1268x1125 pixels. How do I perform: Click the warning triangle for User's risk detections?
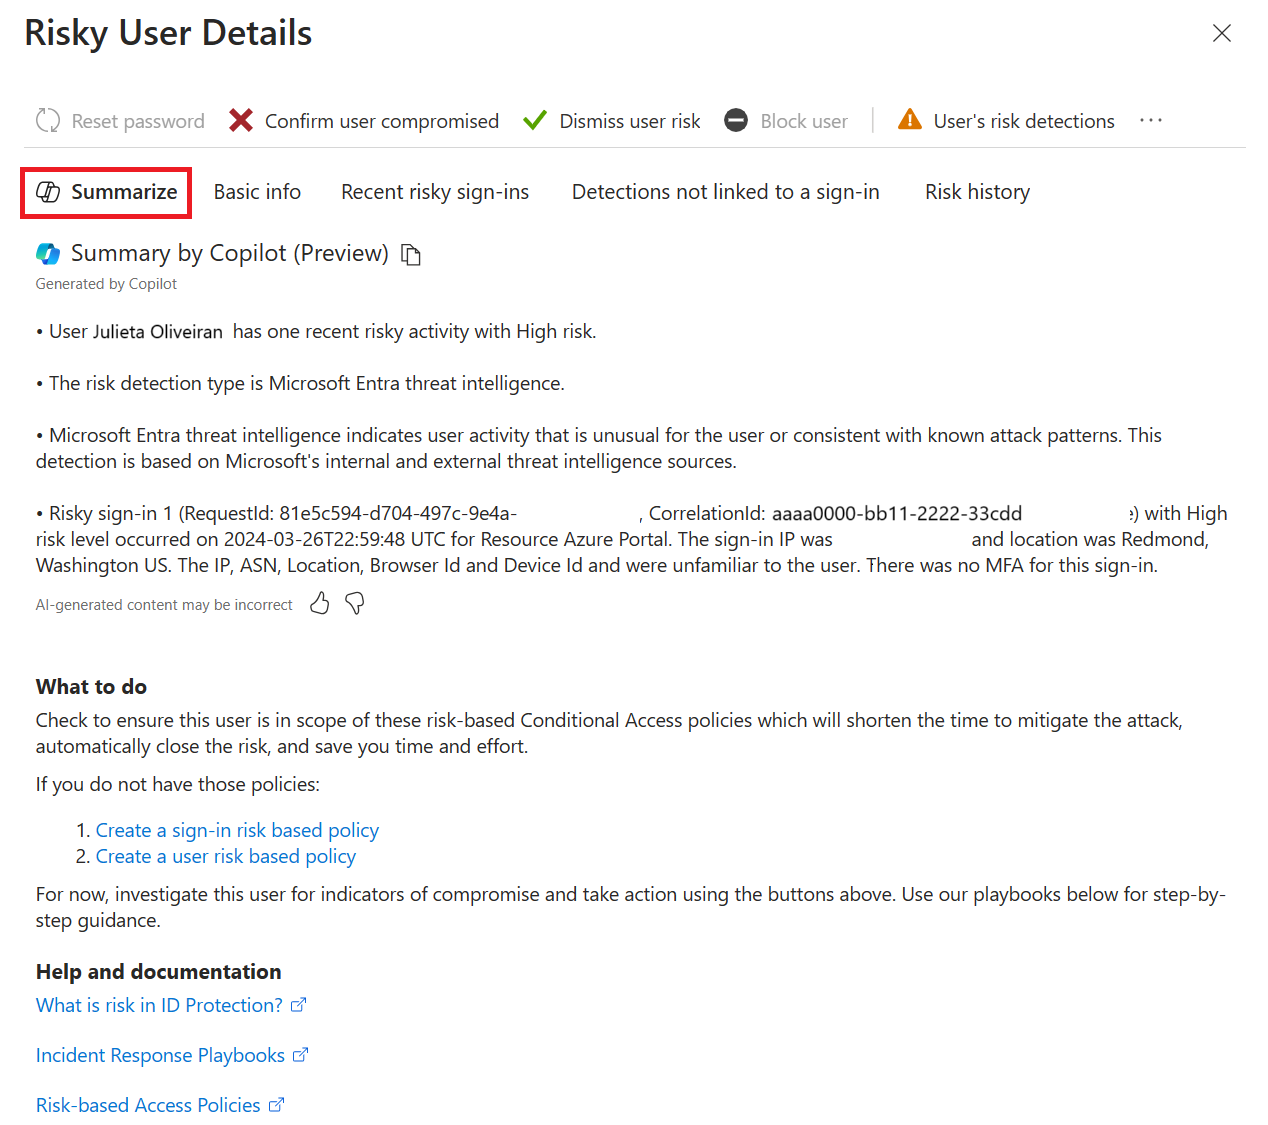(909, 119)
